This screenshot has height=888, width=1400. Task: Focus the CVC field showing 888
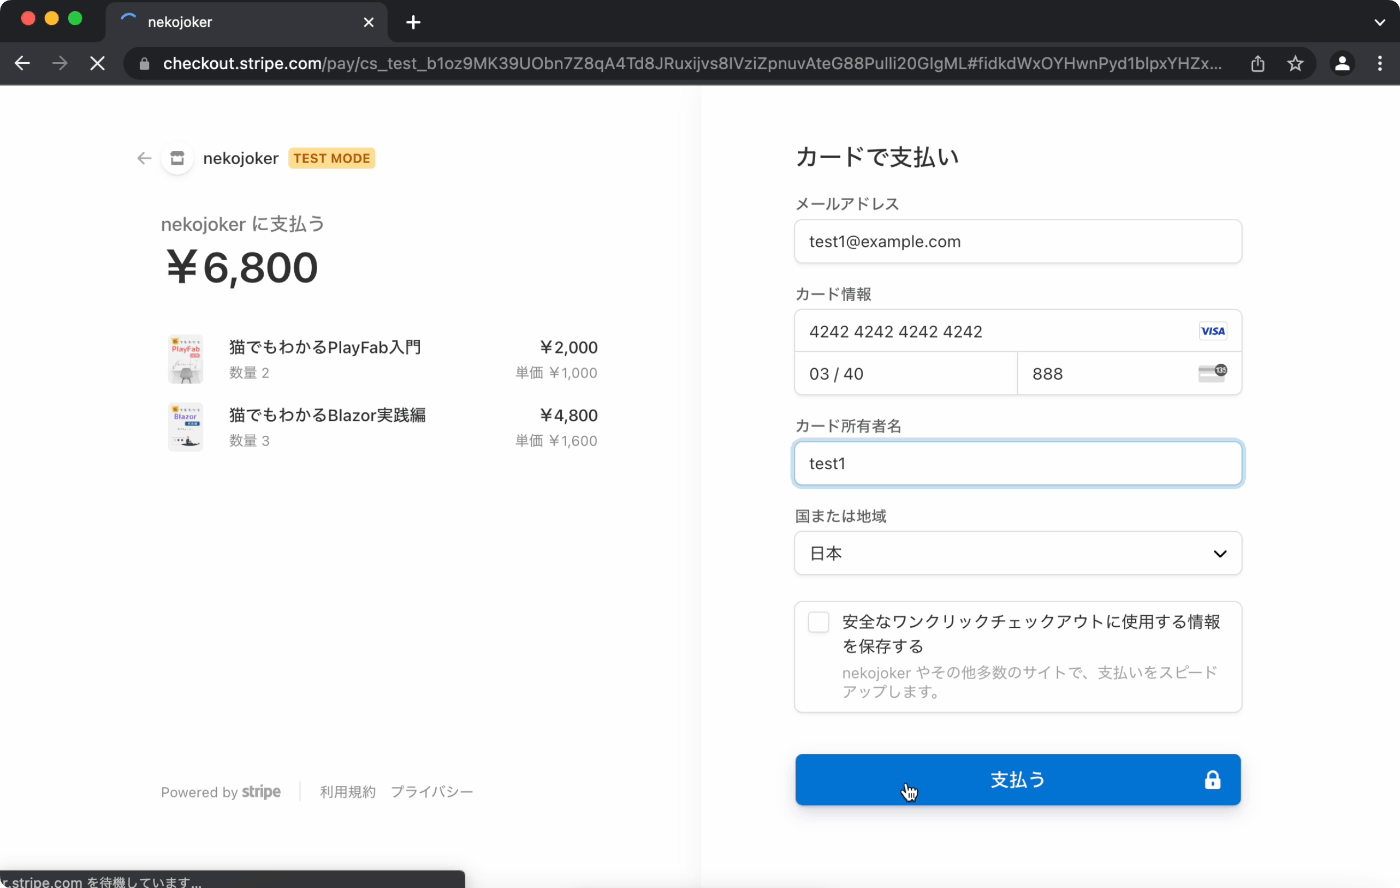tap(1130, 374)
